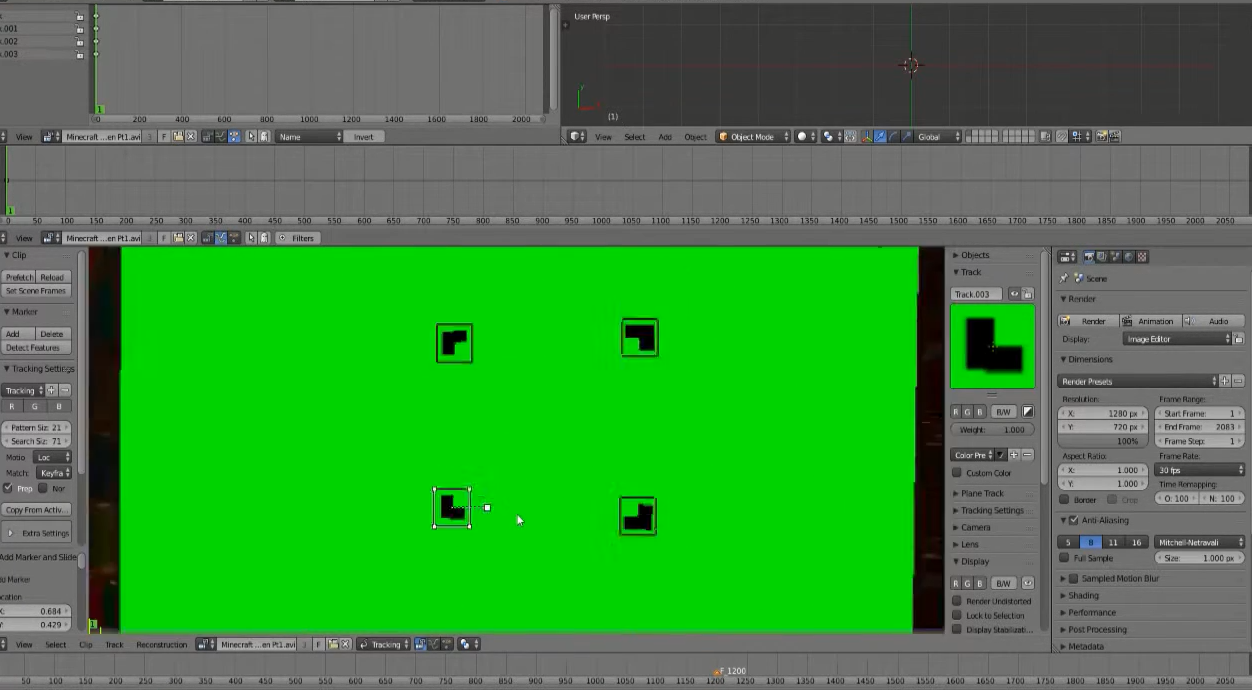Viewport: 1252px width, 690px height.
Task: Pin the properties context with pin icon
Action: 1064,278
